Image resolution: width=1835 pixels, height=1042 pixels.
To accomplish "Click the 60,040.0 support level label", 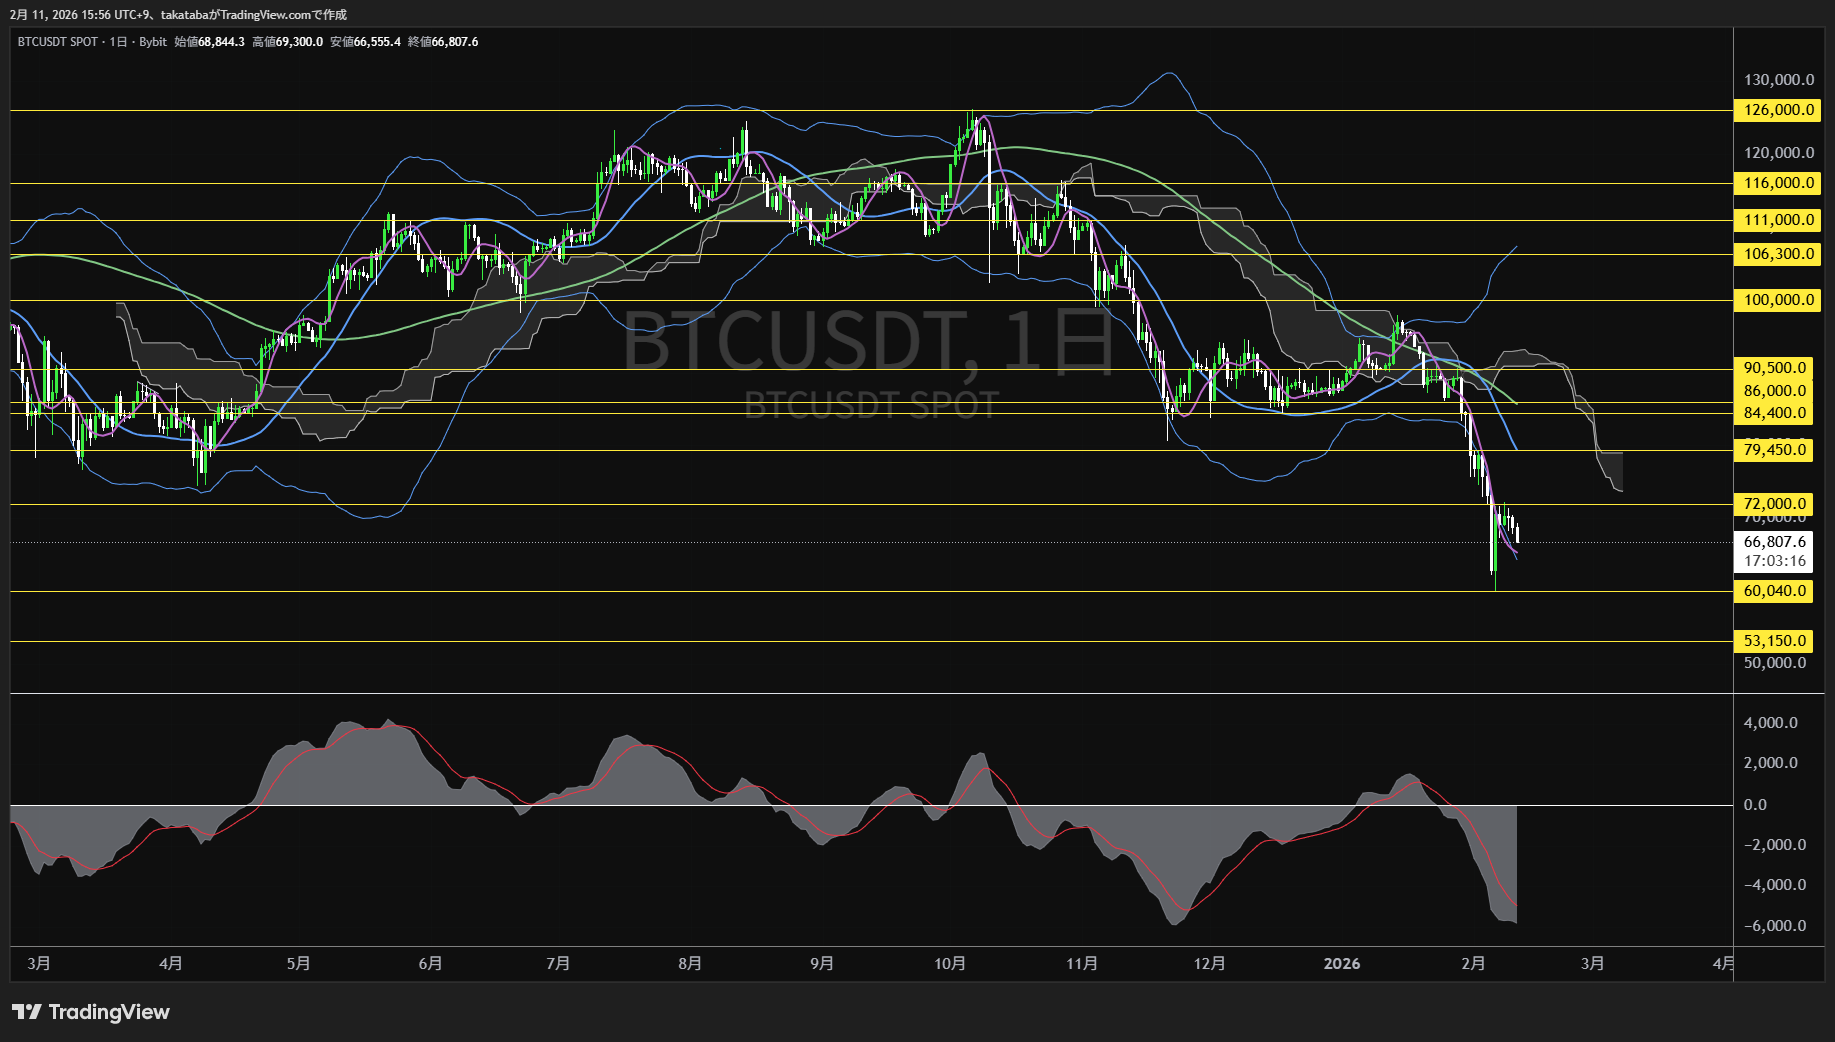I will (1773, 591).
